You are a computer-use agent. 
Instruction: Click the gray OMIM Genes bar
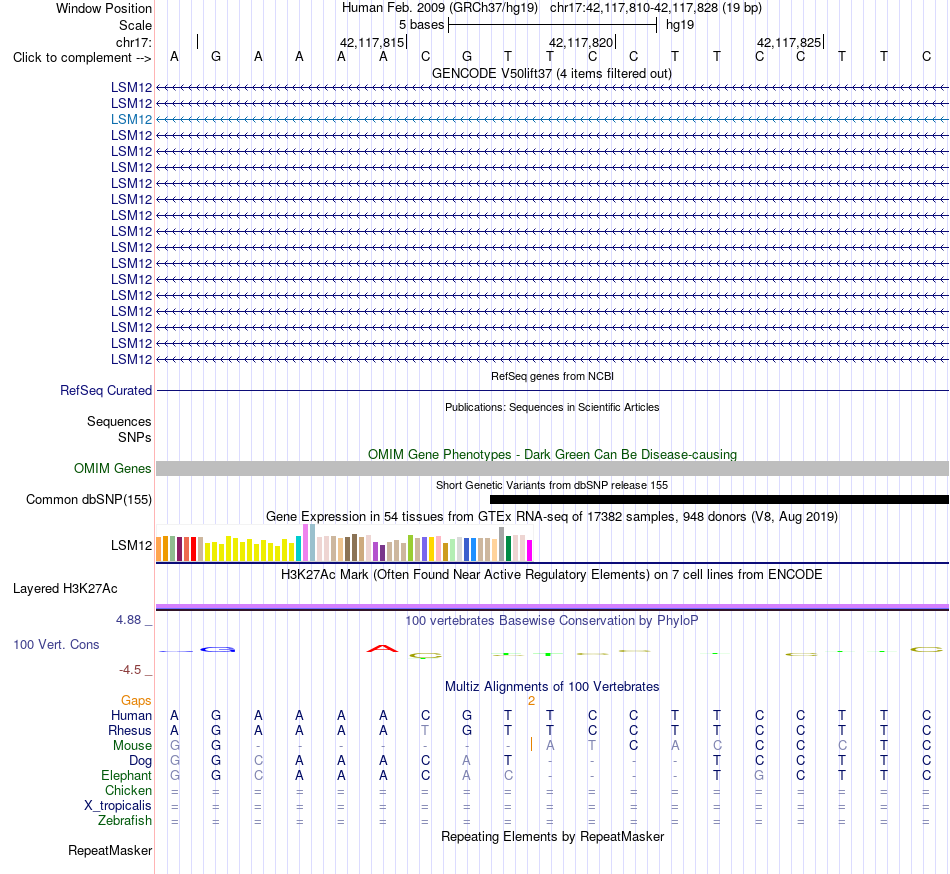(552, 468)
